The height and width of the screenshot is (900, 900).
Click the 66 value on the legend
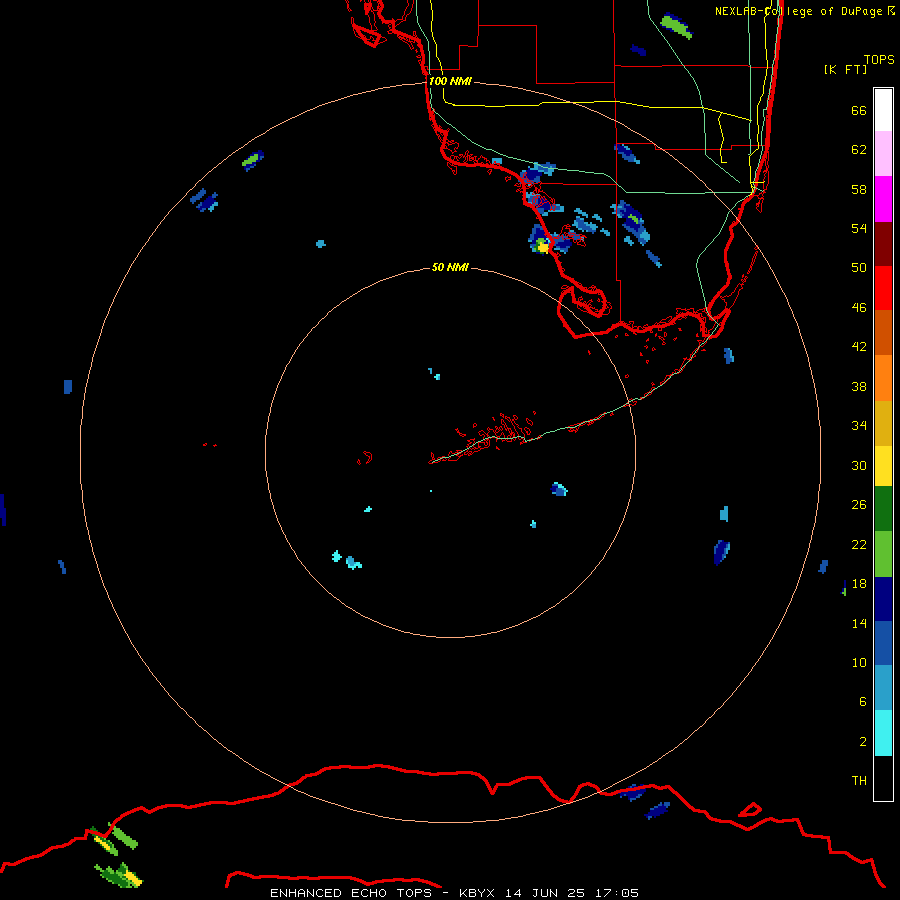tap(859, 110)
